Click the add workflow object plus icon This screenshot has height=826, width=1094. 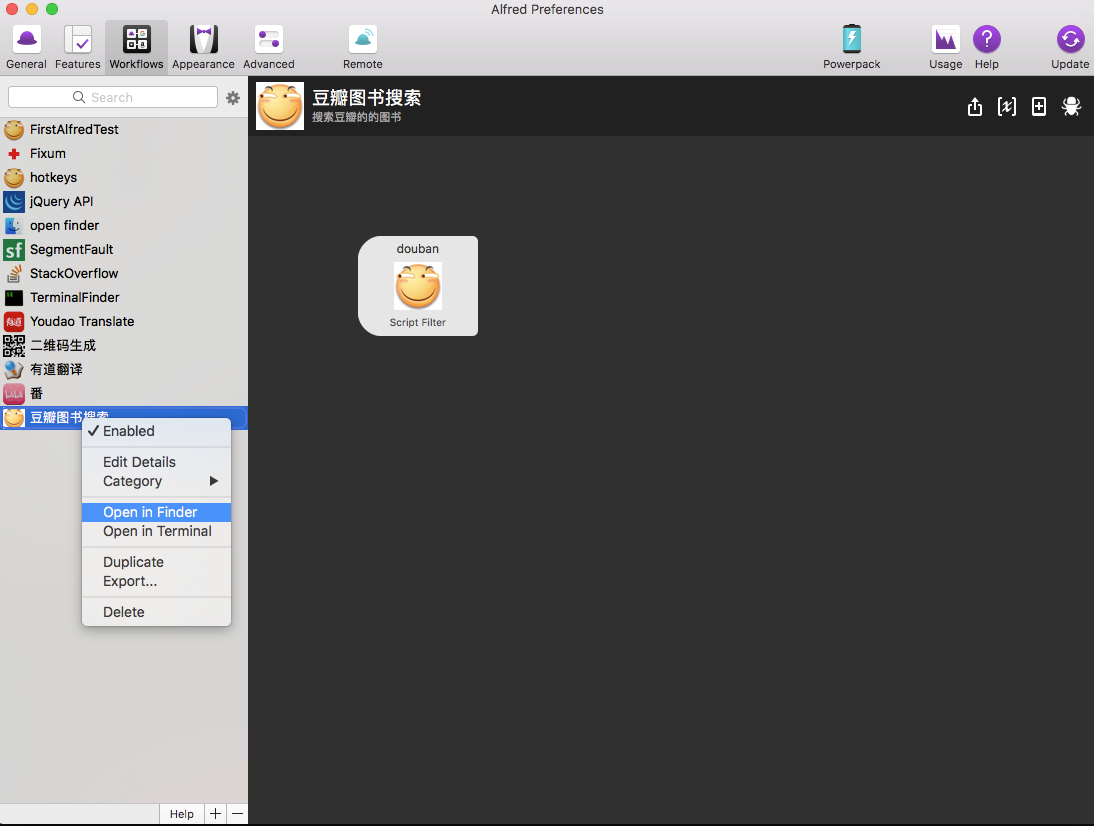coord(1039,106)
